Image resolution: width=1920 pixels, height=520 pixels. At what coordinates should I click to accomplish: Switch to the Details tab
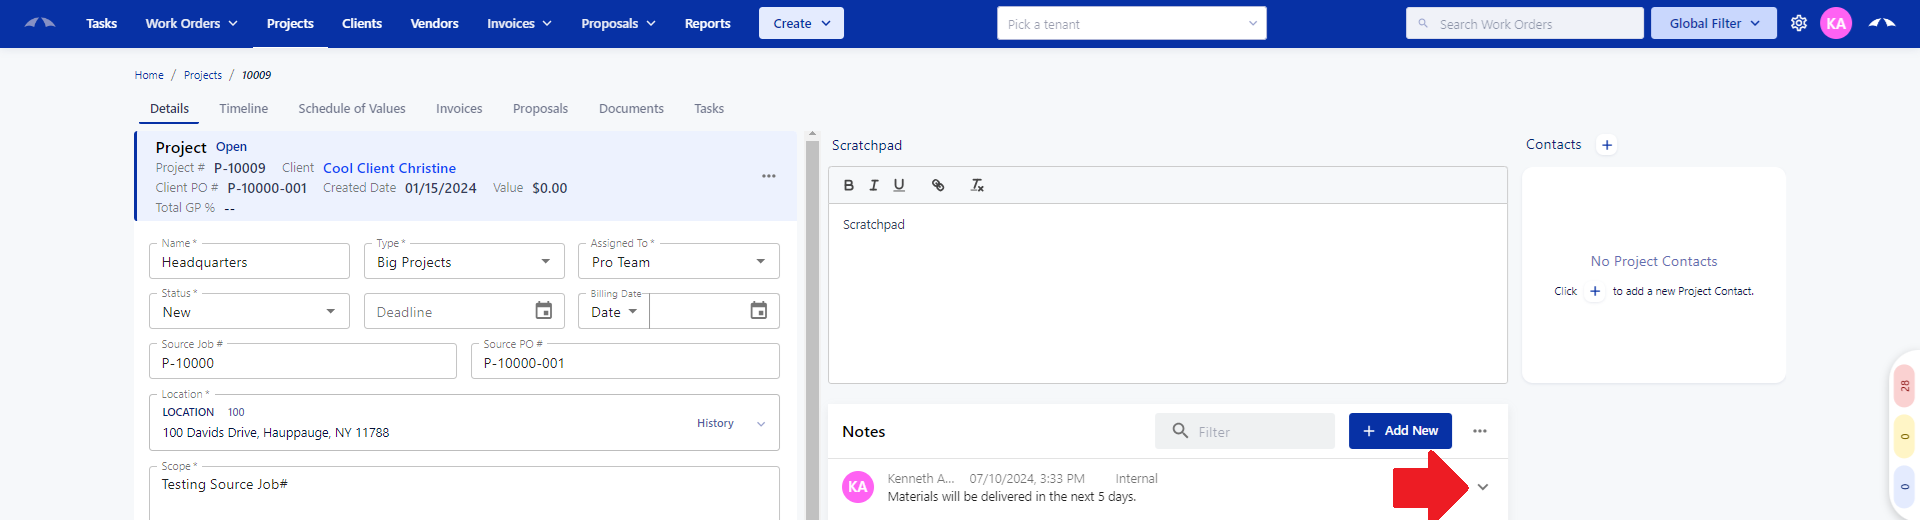(x=169, y=108)
